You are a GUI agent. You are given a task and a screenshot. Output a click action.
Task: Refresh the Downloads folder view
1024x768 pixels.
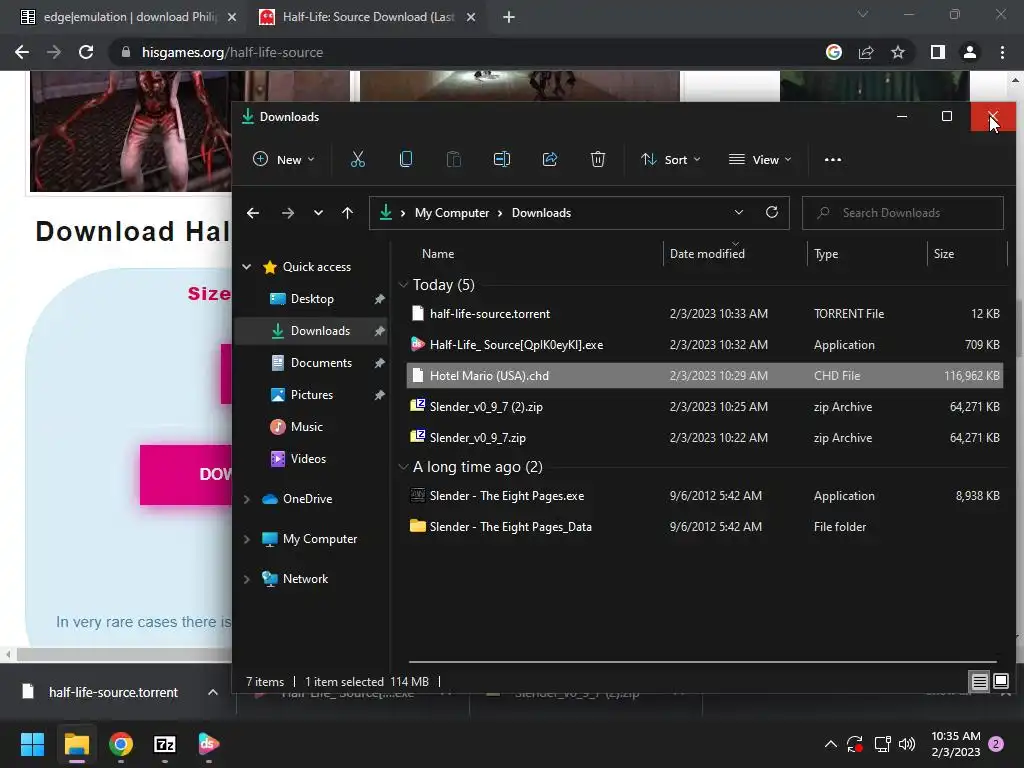(772, 212)
